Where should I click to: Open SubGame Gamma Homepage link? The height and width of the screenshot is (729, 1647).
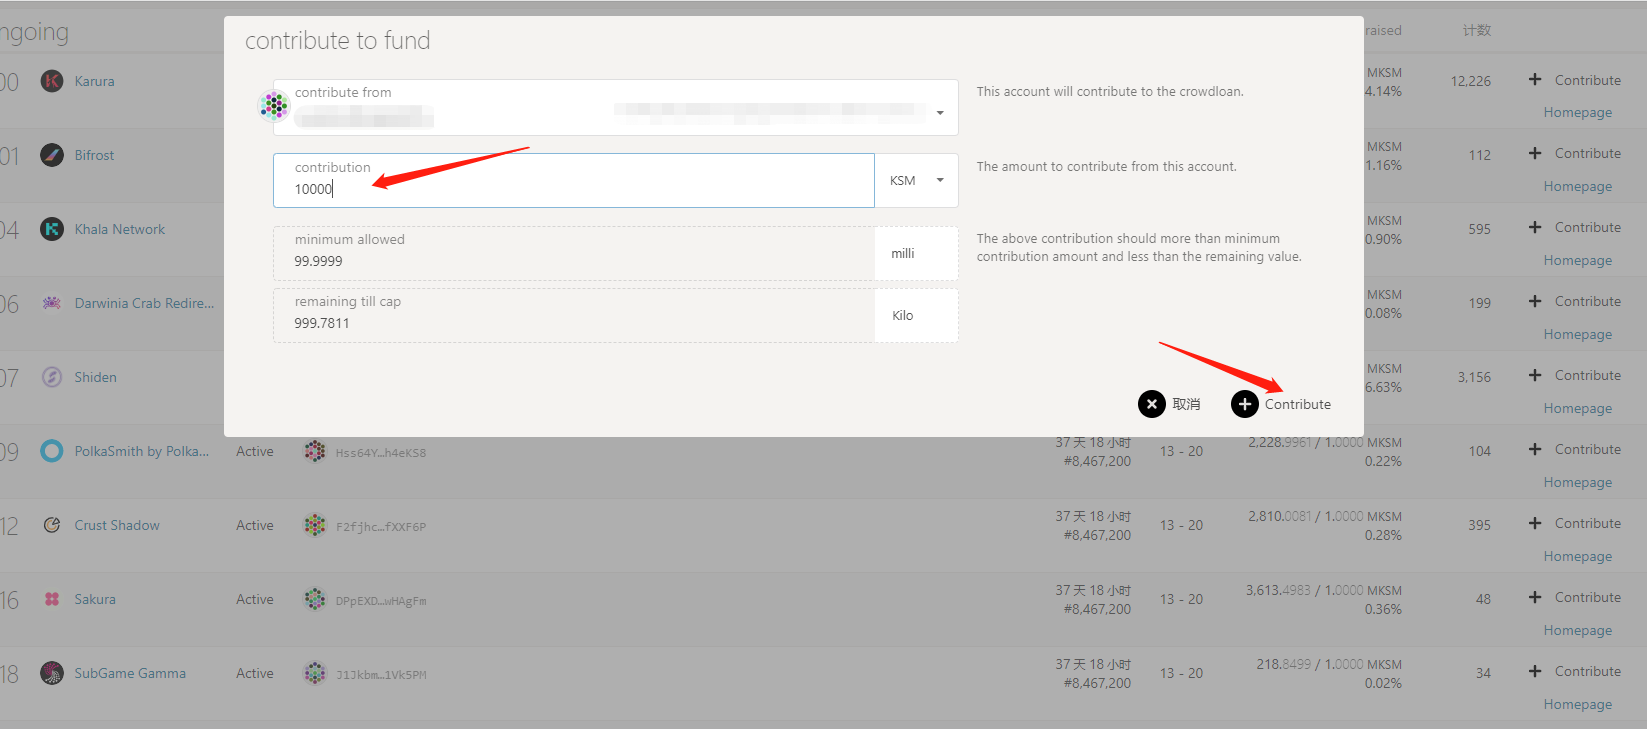click(x=1577, y=704)
